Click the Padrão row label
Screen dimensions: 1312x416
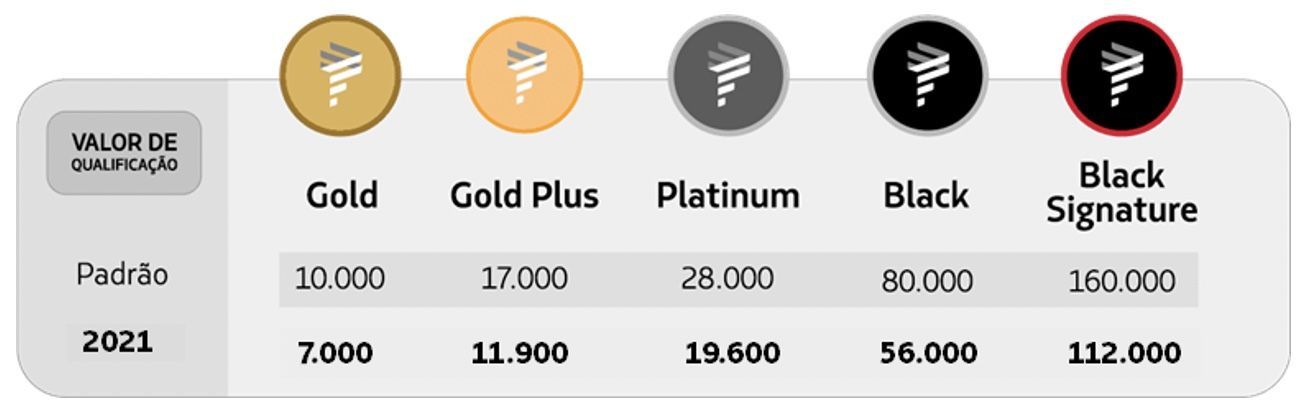pyautogui.click(x=123, y=275)
